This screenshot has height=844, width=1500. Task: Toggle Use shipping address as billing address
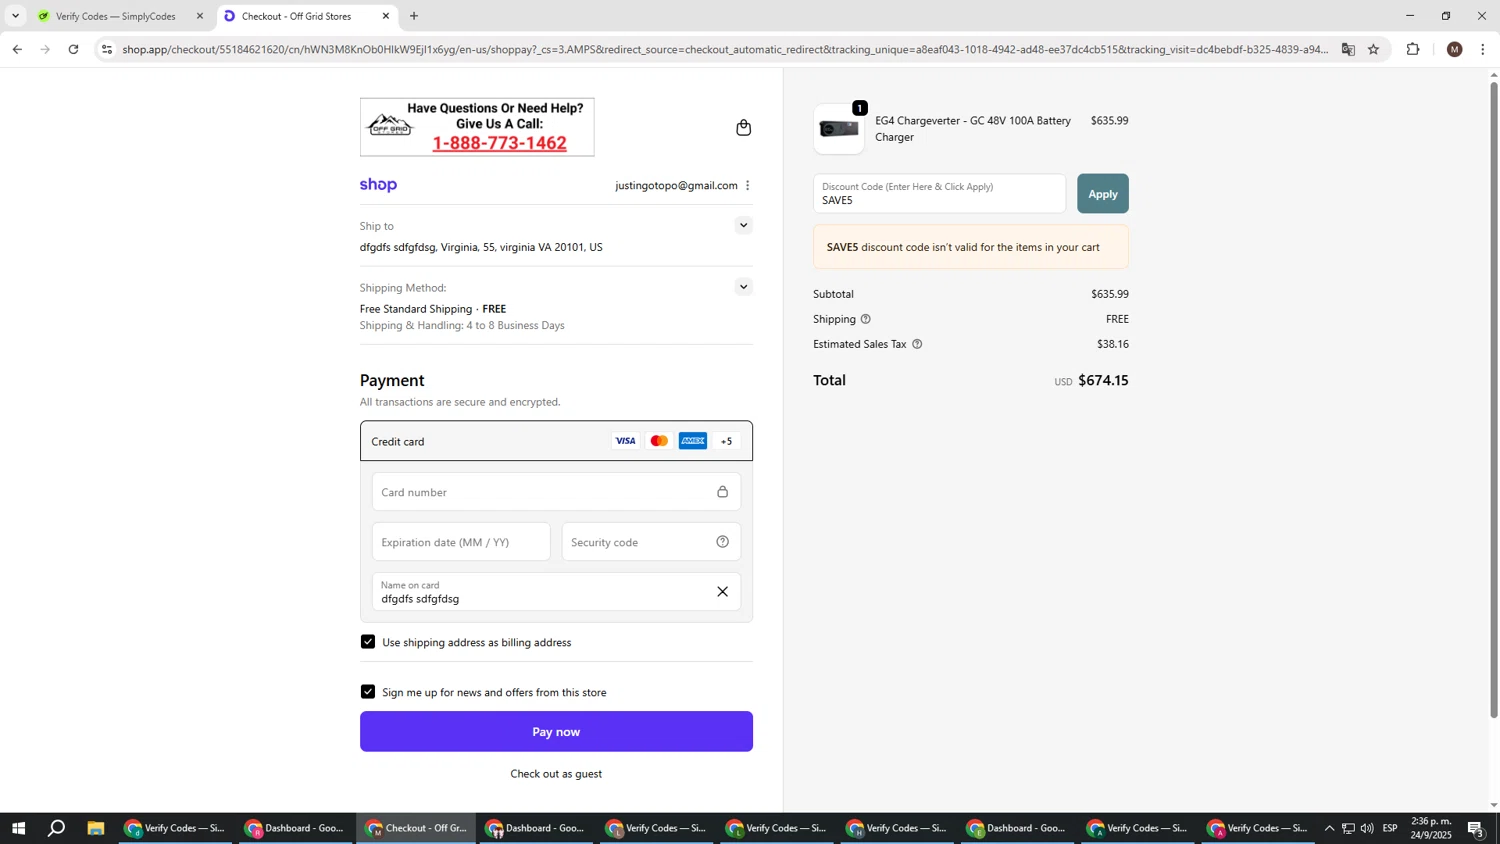(x=368, y=642)
